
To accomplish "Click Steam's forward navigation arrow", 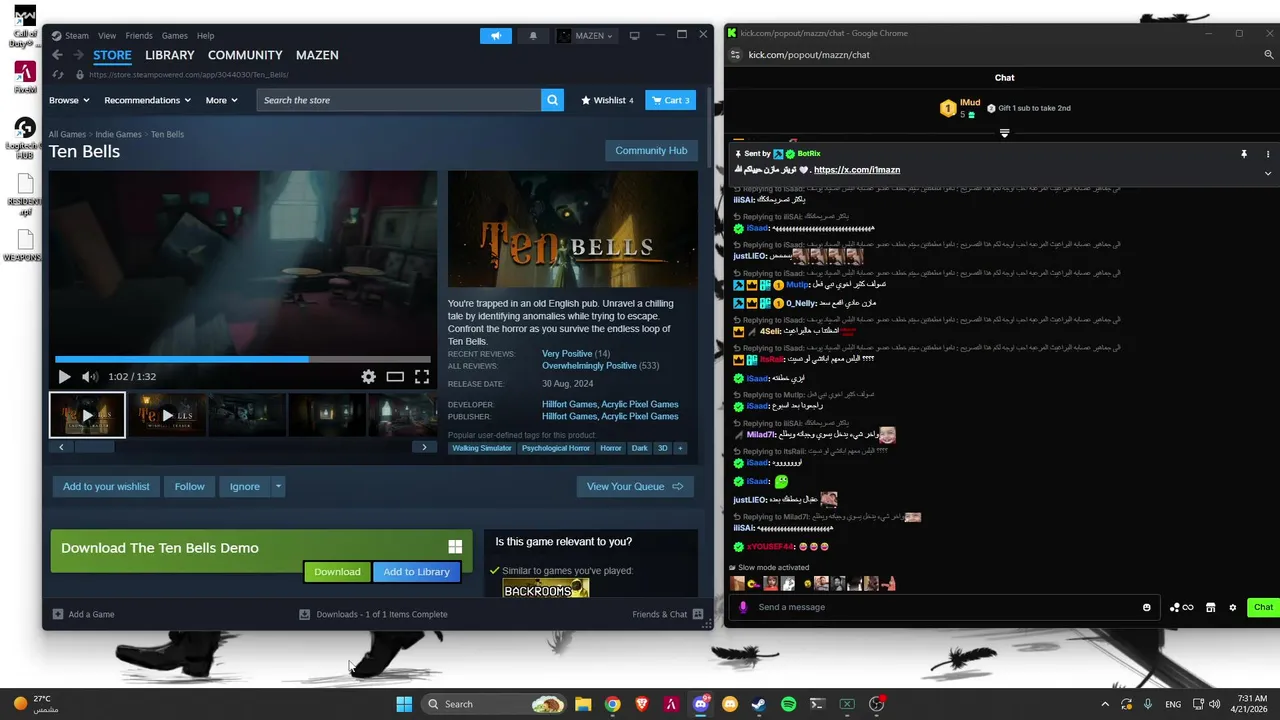I will 79,55.
